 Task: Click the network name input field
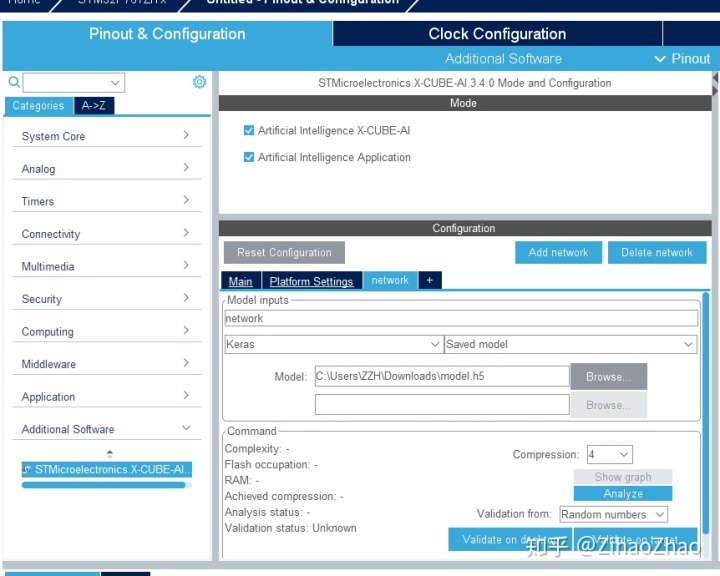click(461, 318)
